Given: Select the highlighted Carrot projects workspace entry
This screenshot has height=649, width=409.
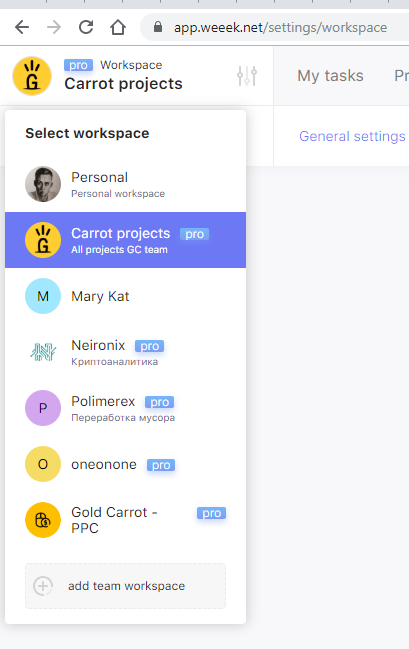Looking at the screenshot, I should (x=125, y=240).
